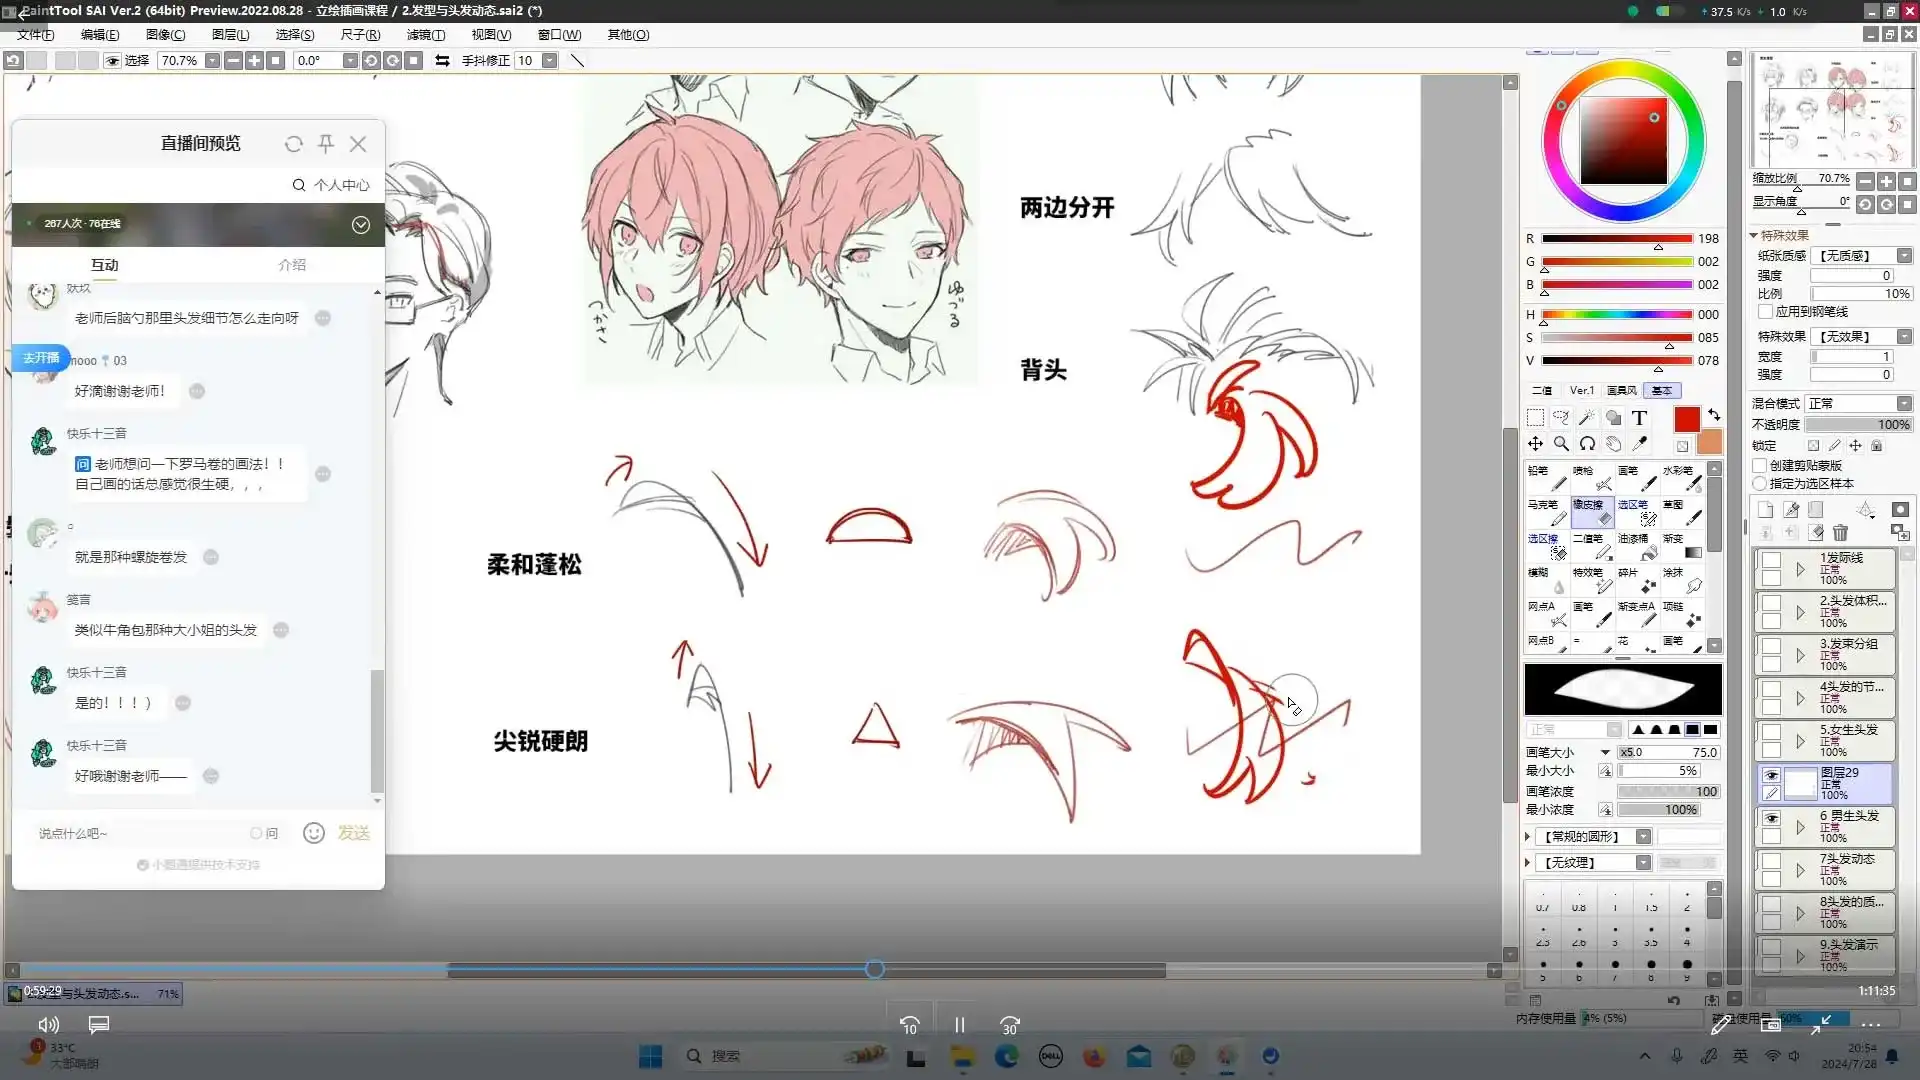
Task: Toggle 应用到钢笔线 checkbox
Action: click(1766, 311)
